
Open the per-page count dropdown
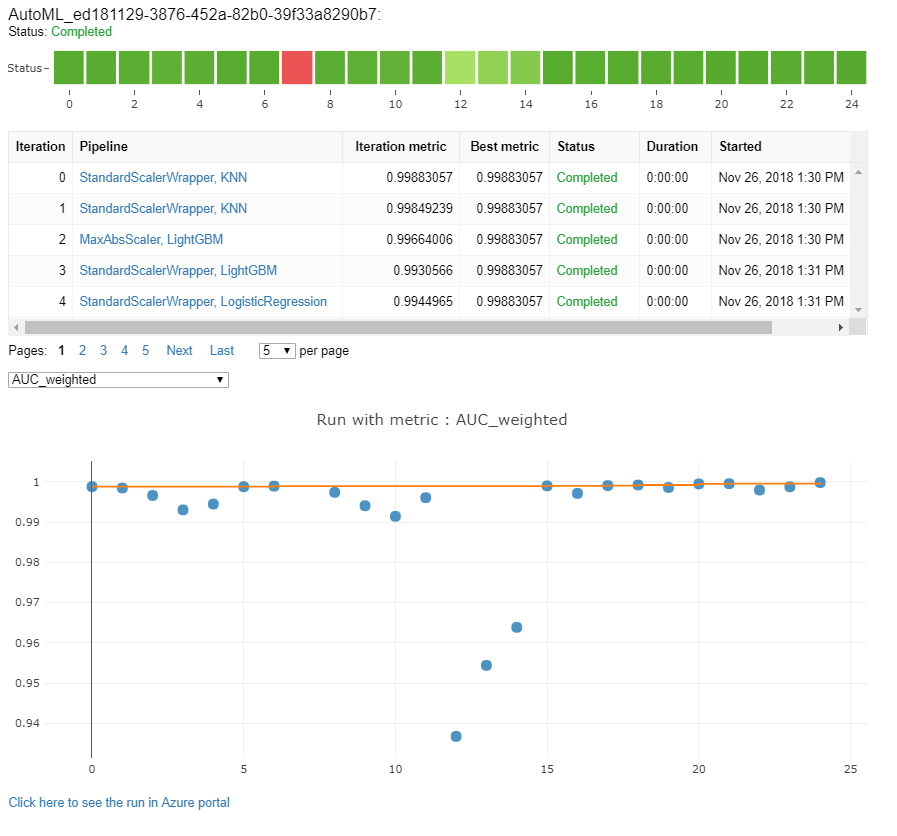(276, 350)
